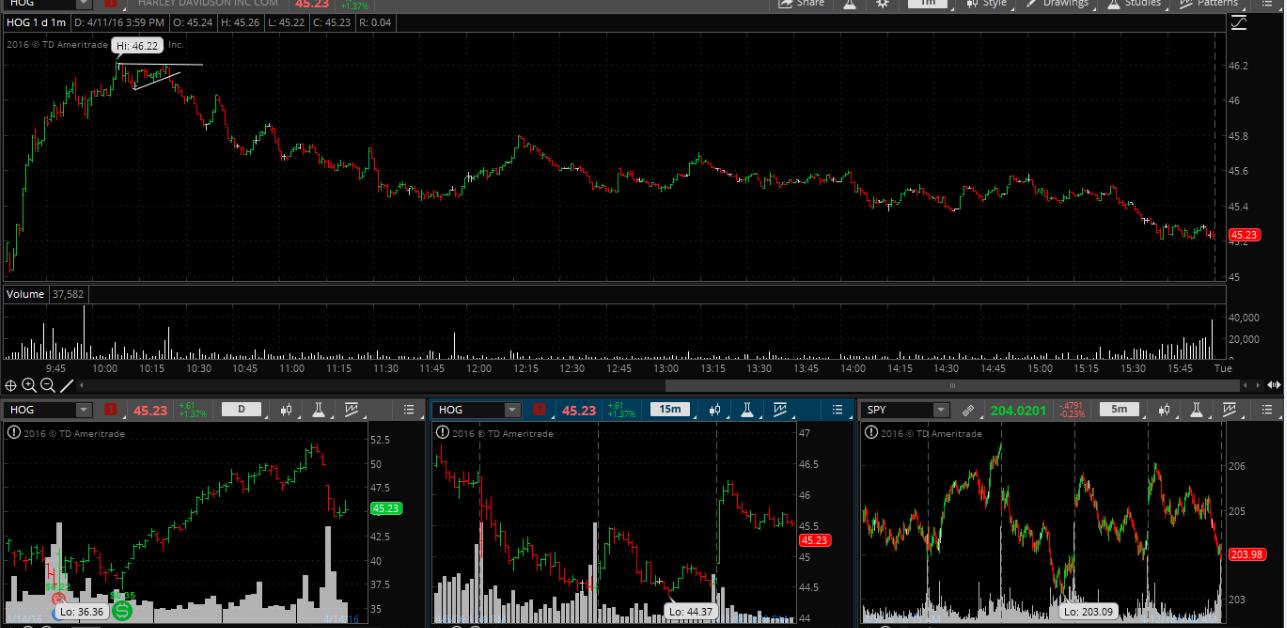Select the trendline drawing tool
The image size is (1287, 628).
pyautogui.click(x=67, y=385)
